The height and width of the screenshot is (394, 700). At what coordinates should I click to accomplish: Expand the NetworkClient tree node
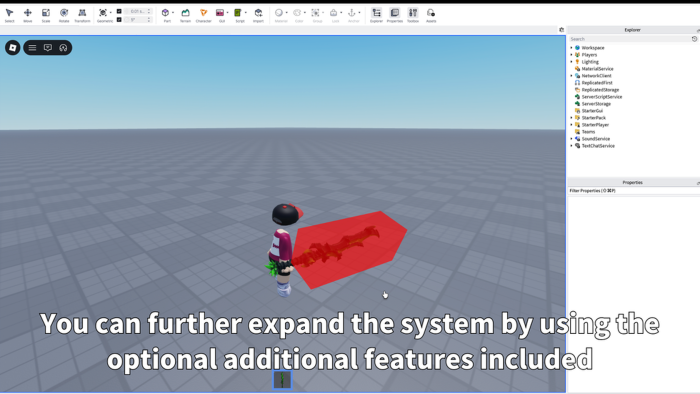pos(571,76)
